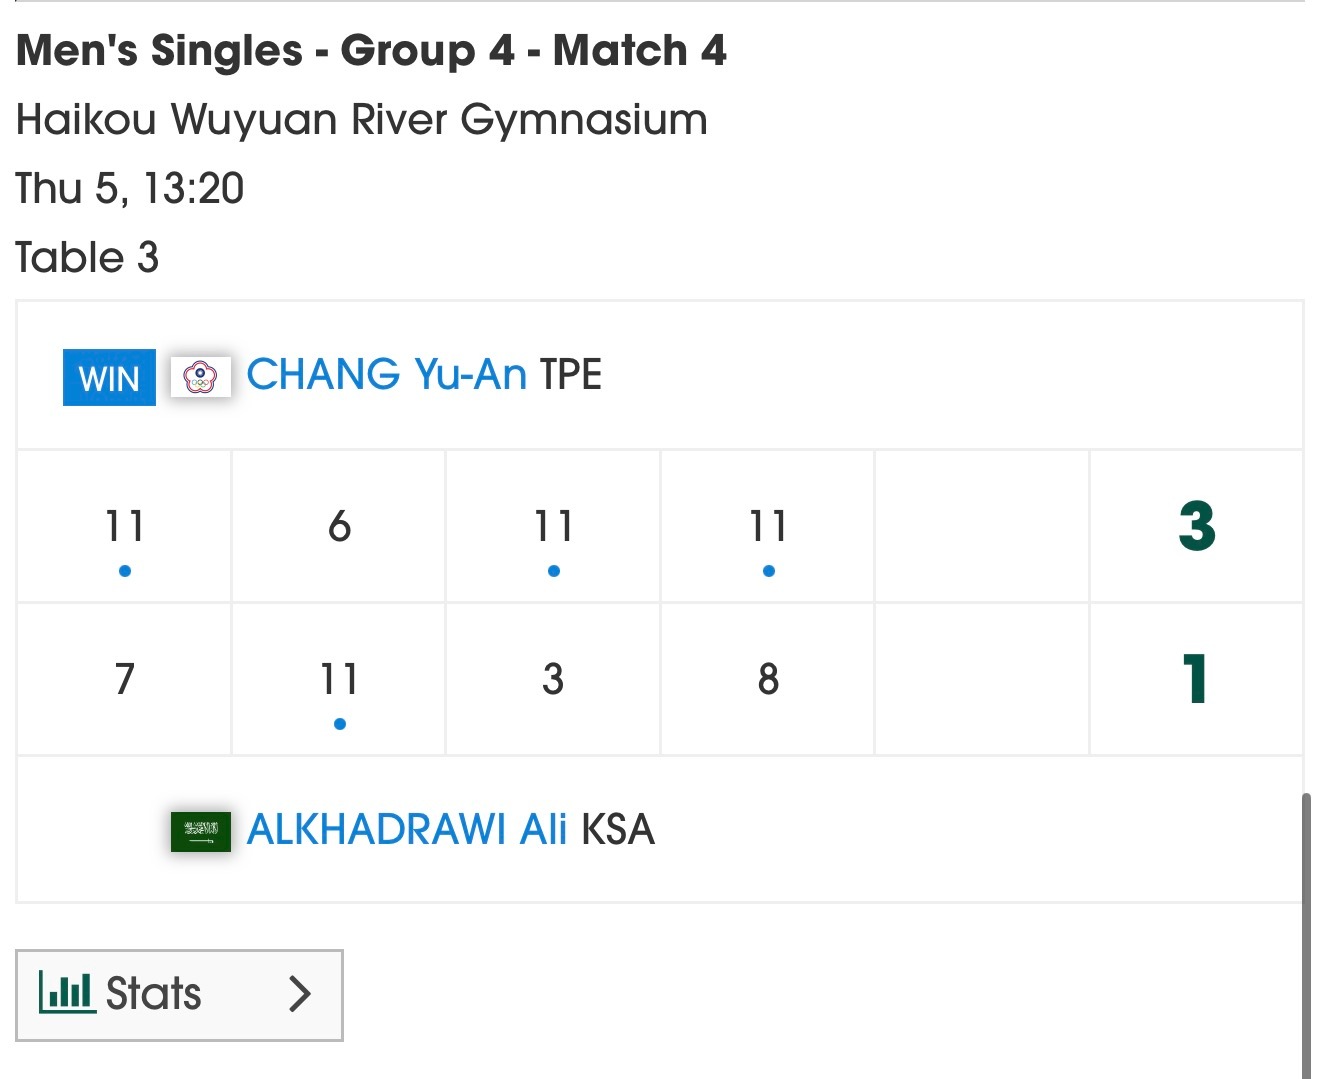1320x1079 pixels.
Task: Click the blue dot under third game score 11
Action: point(553,571)
